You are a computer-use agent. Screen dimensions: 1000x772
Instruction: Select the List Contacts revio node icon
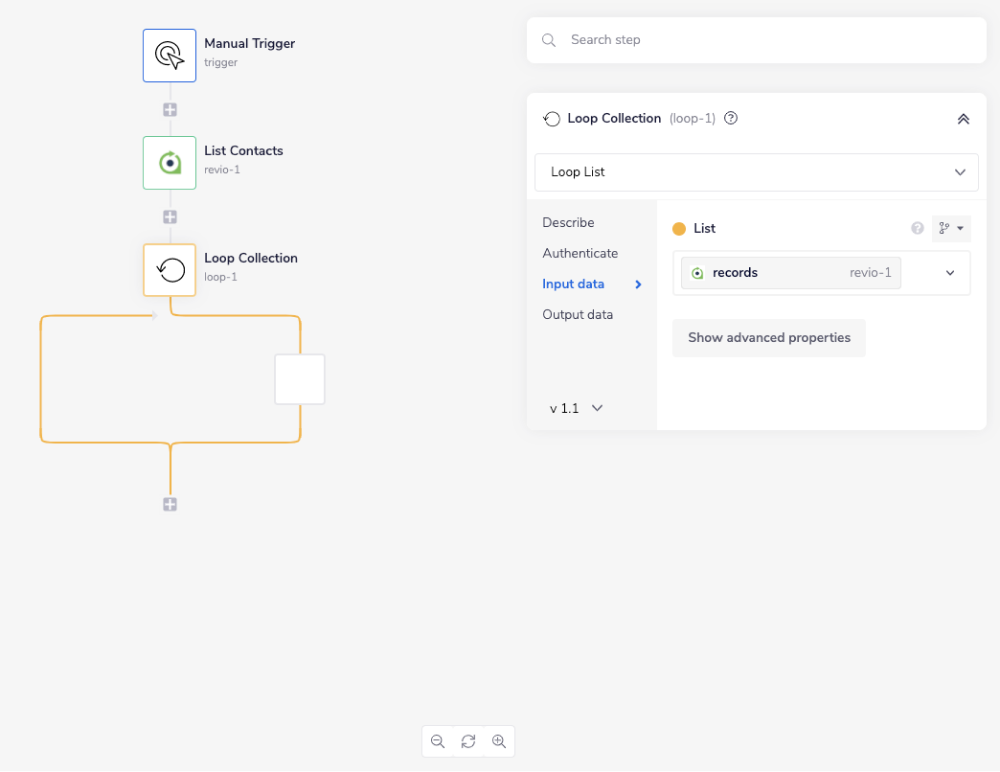click(170, 163)
